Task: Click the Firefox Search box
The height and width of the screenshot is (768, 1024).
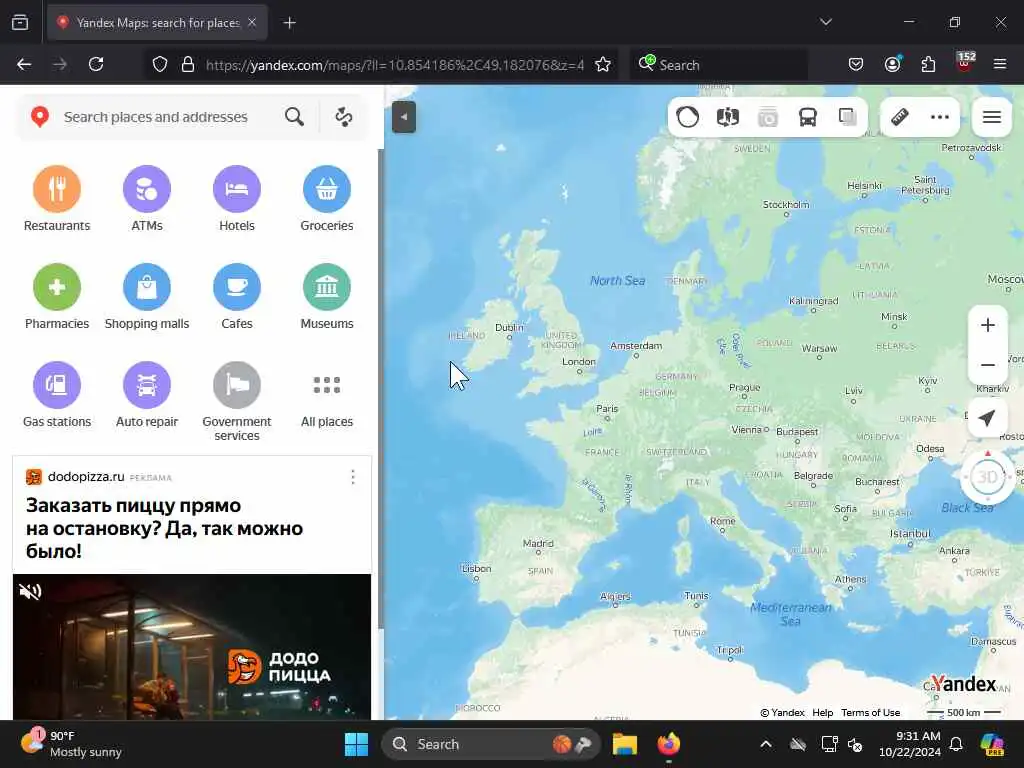Action: [720, 65]
